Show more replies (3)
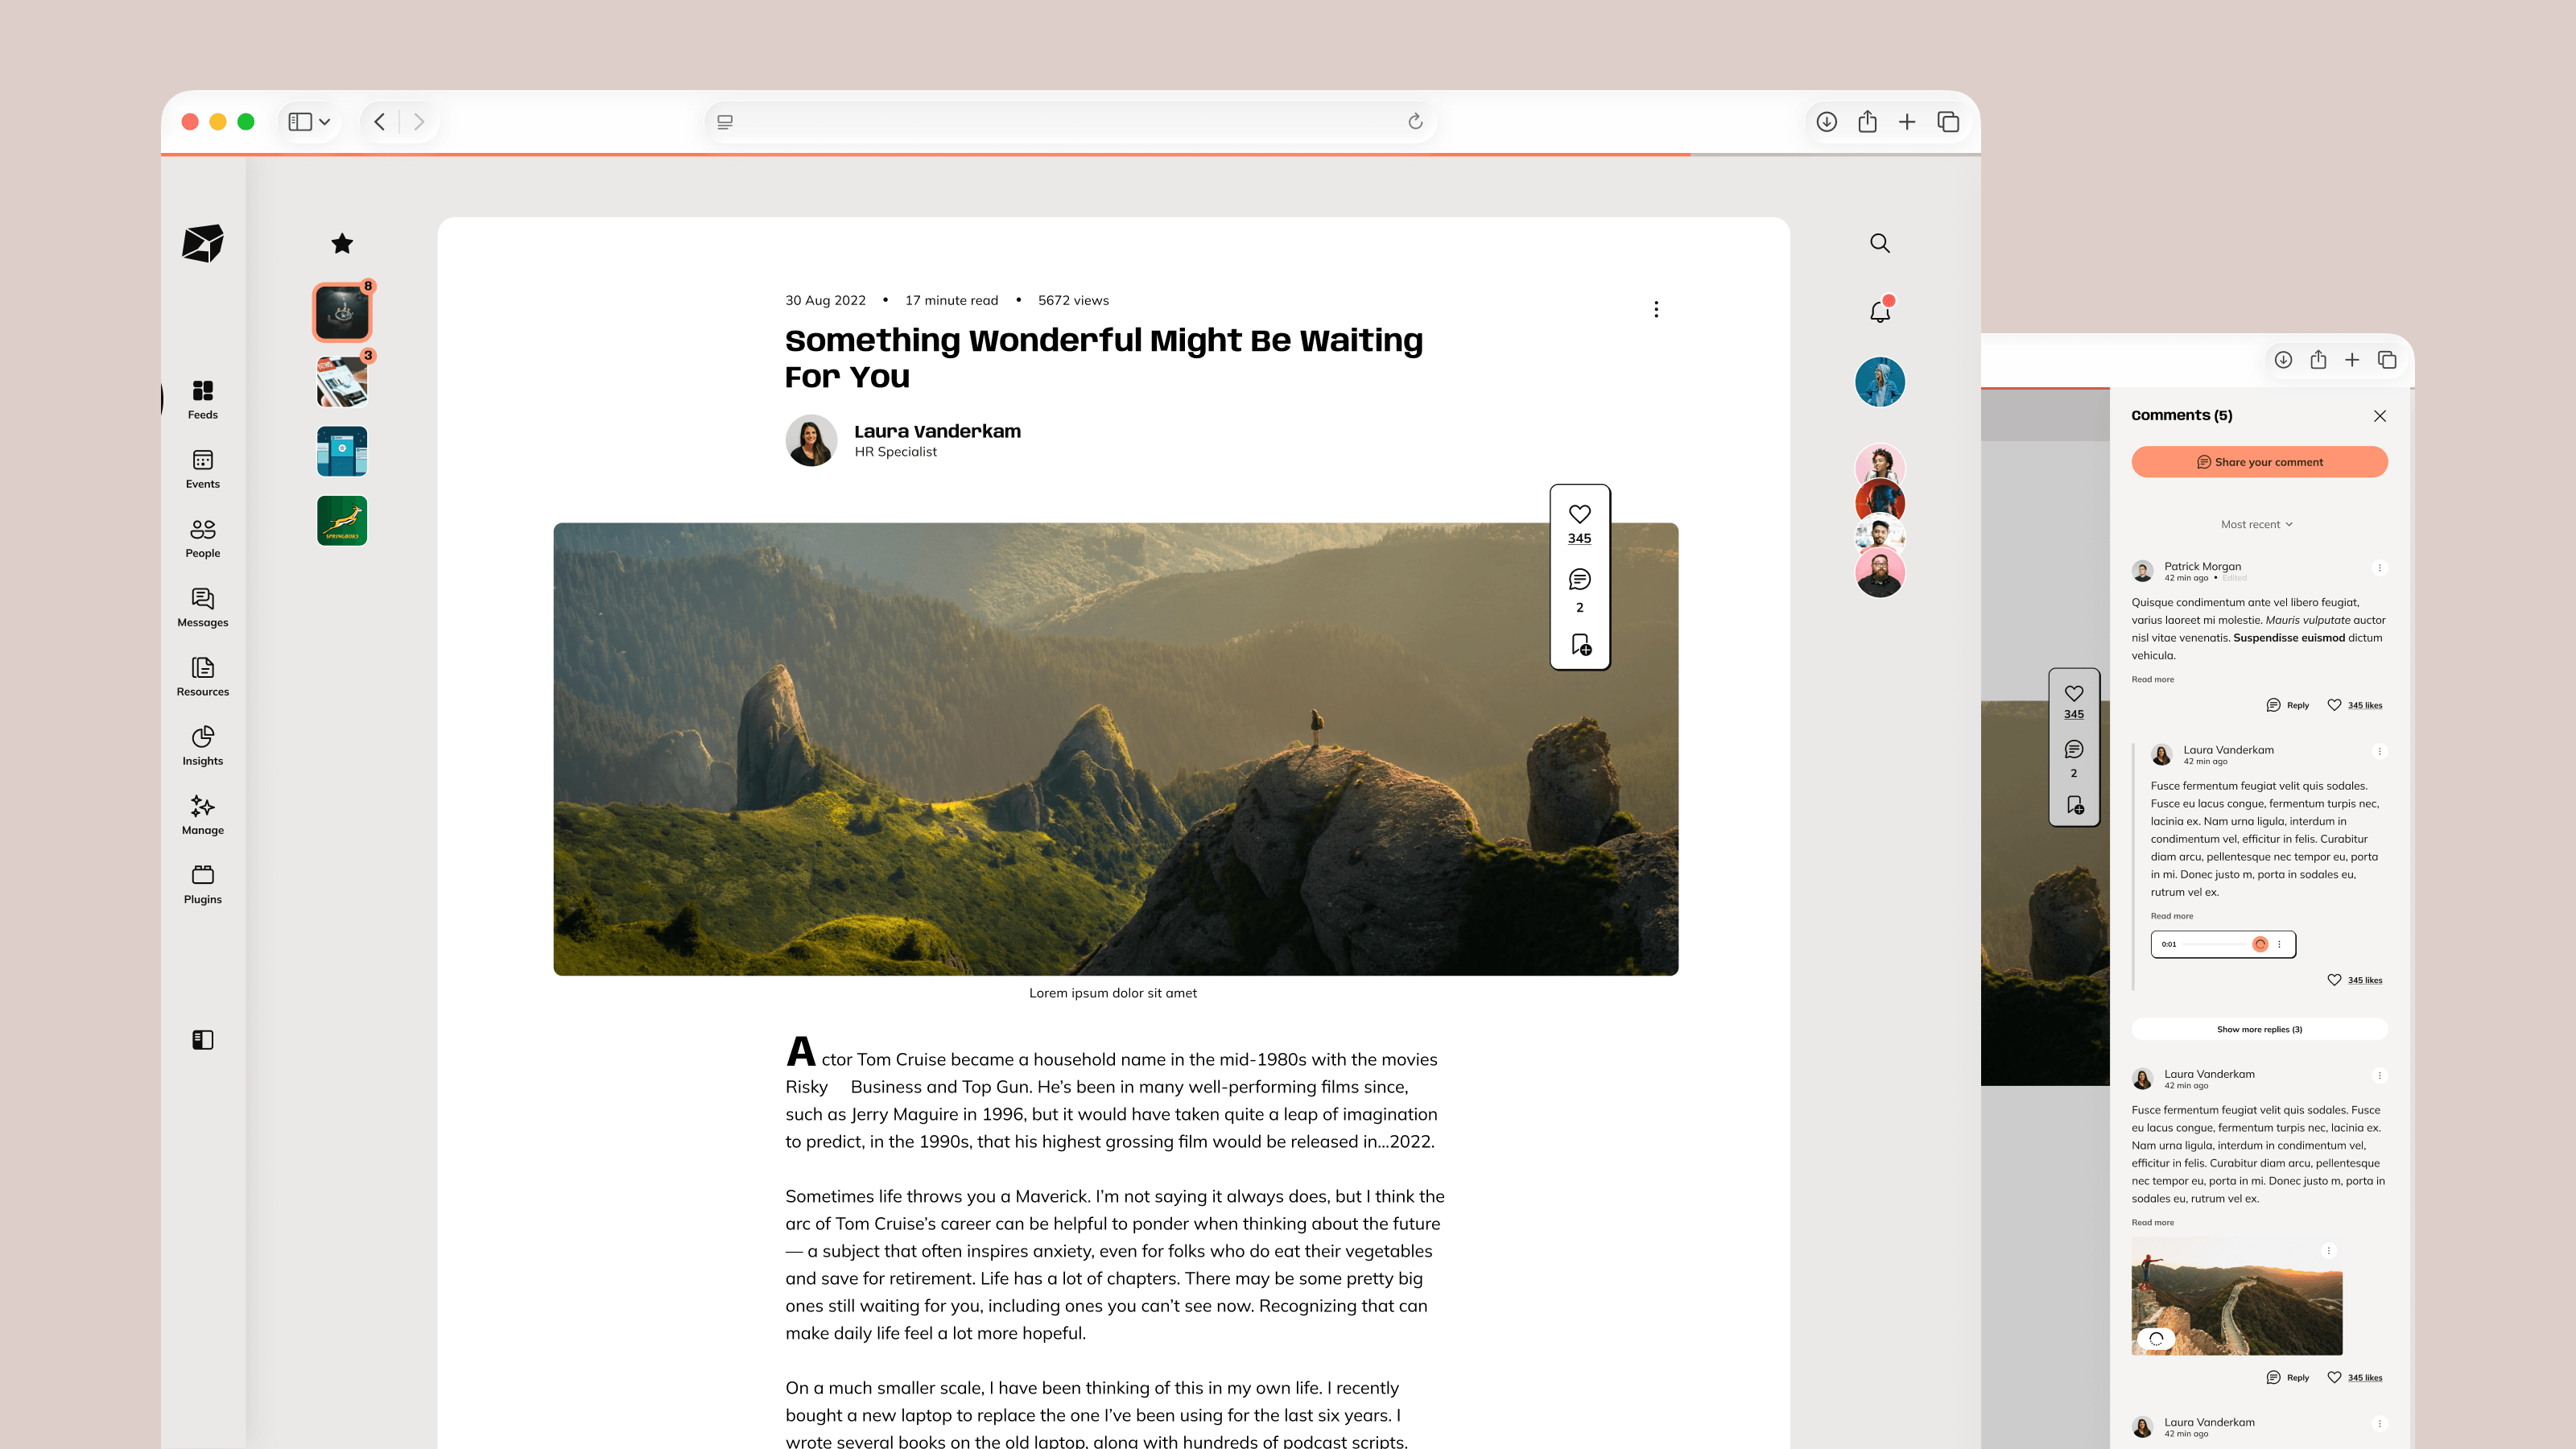 (2259, 1029)
